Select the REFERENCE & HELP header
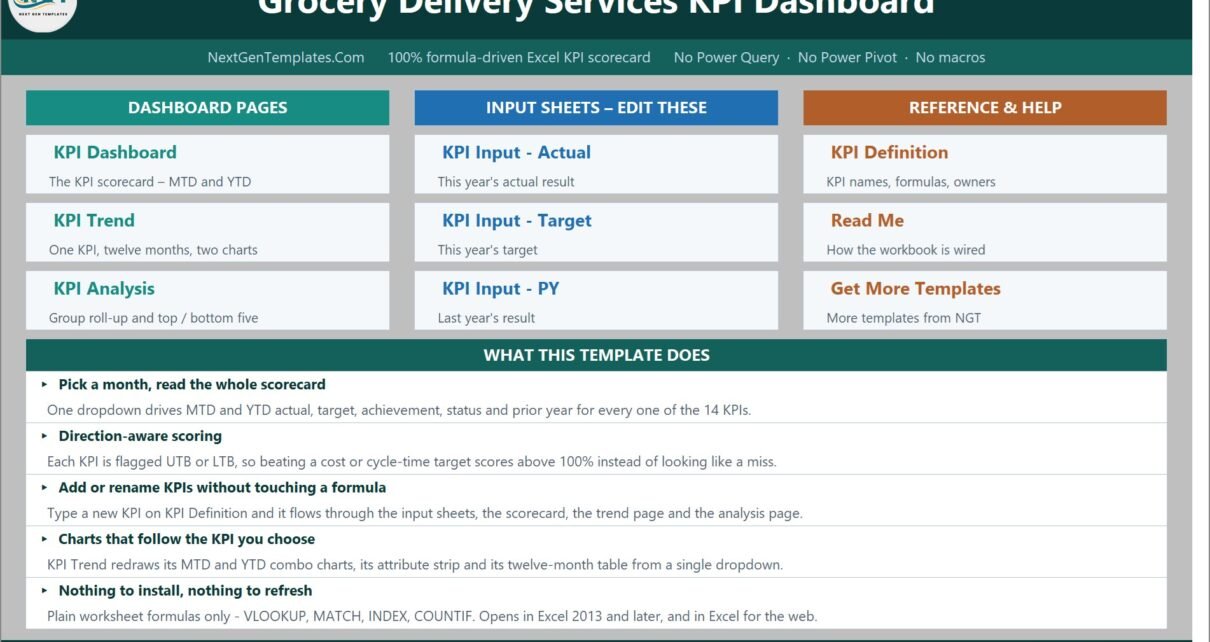Screen dimensions: 1210x642 point(985,108)
